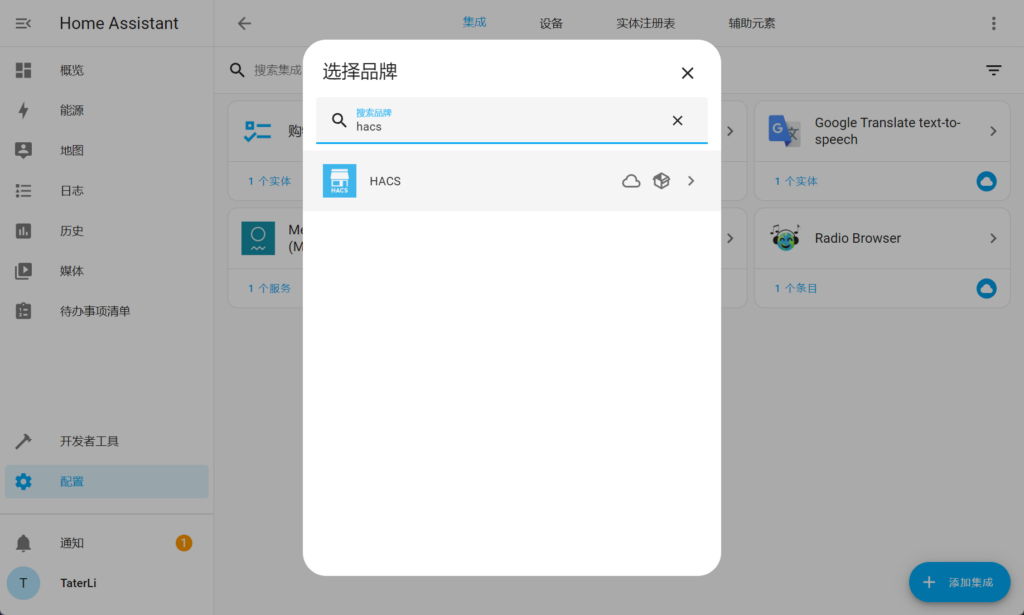Image resolution: width=1024 pixels, height=615 pixels.
Task: Click the shopping list checklist icon
Action: (x=257, y=131)
